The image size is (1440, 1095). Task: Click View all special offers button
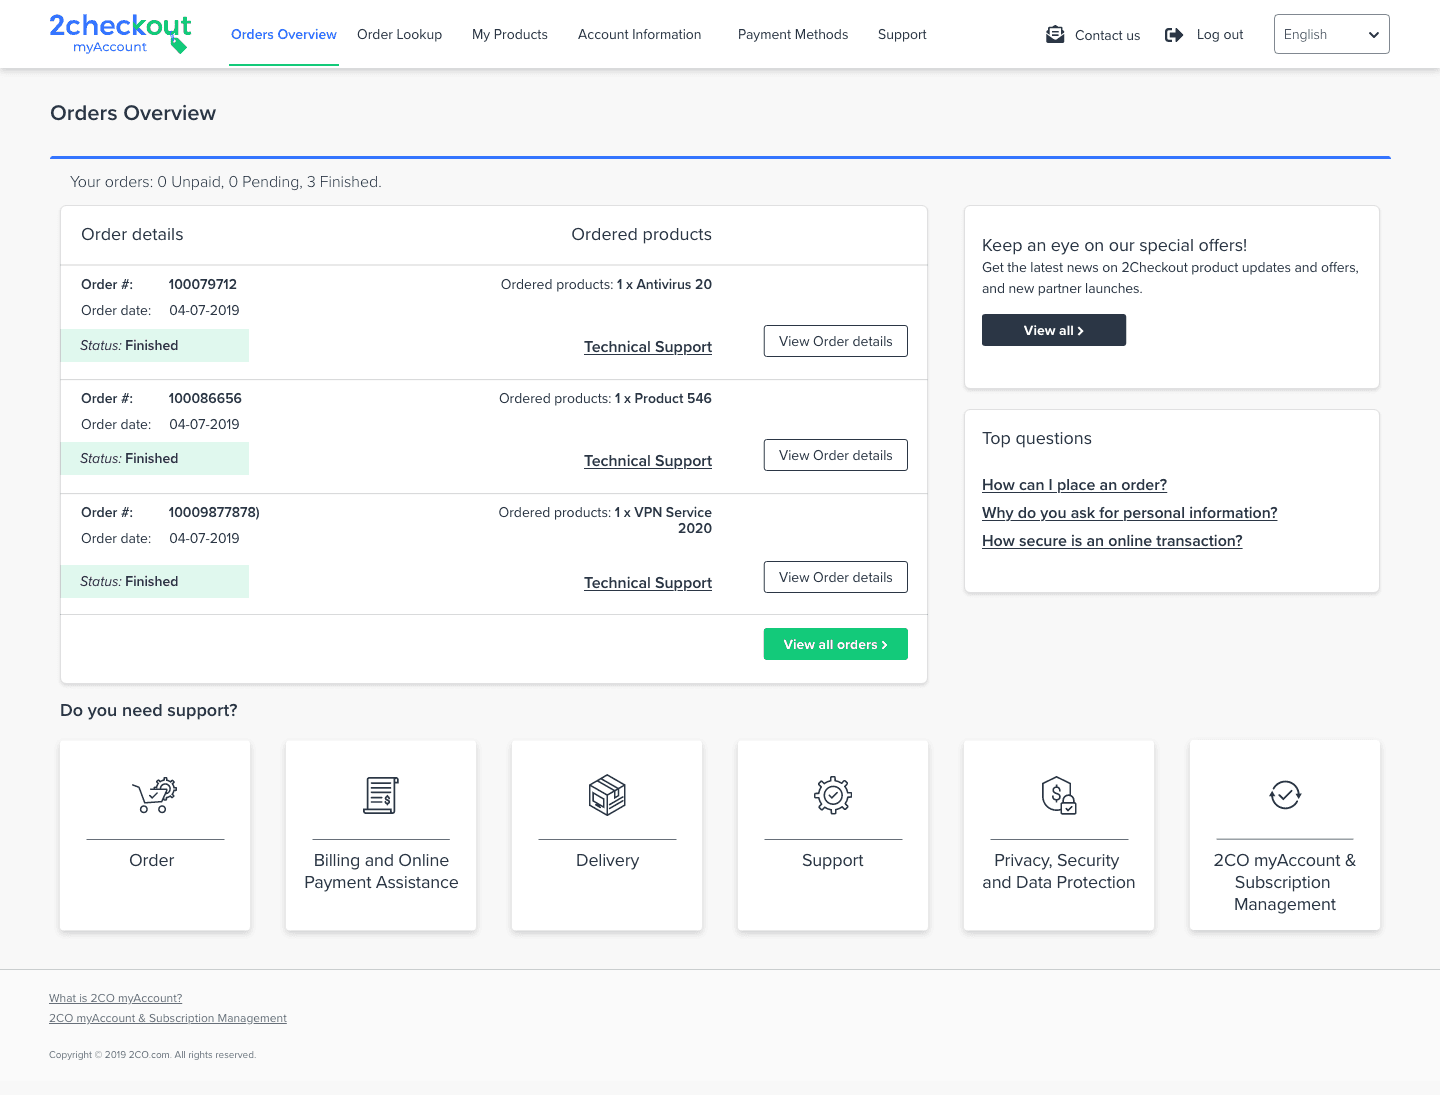1054,330
